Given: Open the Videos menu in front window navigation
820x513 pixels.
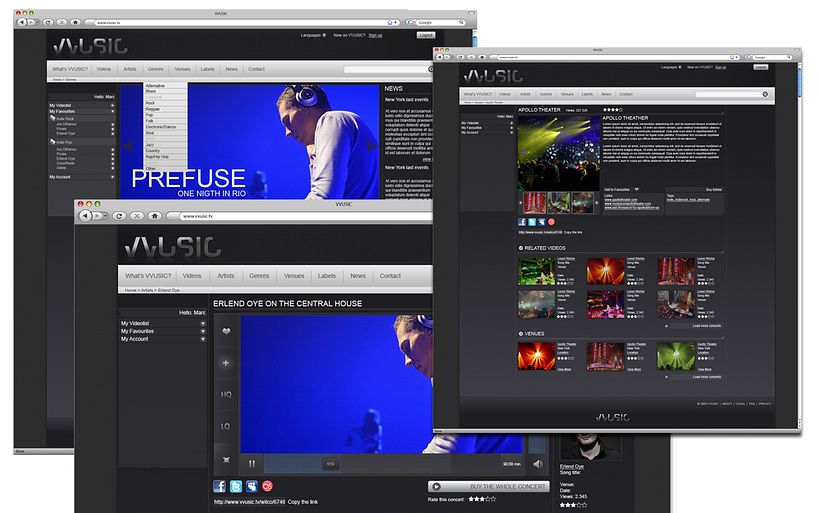Looking at the screenshot, I should 192,276.
